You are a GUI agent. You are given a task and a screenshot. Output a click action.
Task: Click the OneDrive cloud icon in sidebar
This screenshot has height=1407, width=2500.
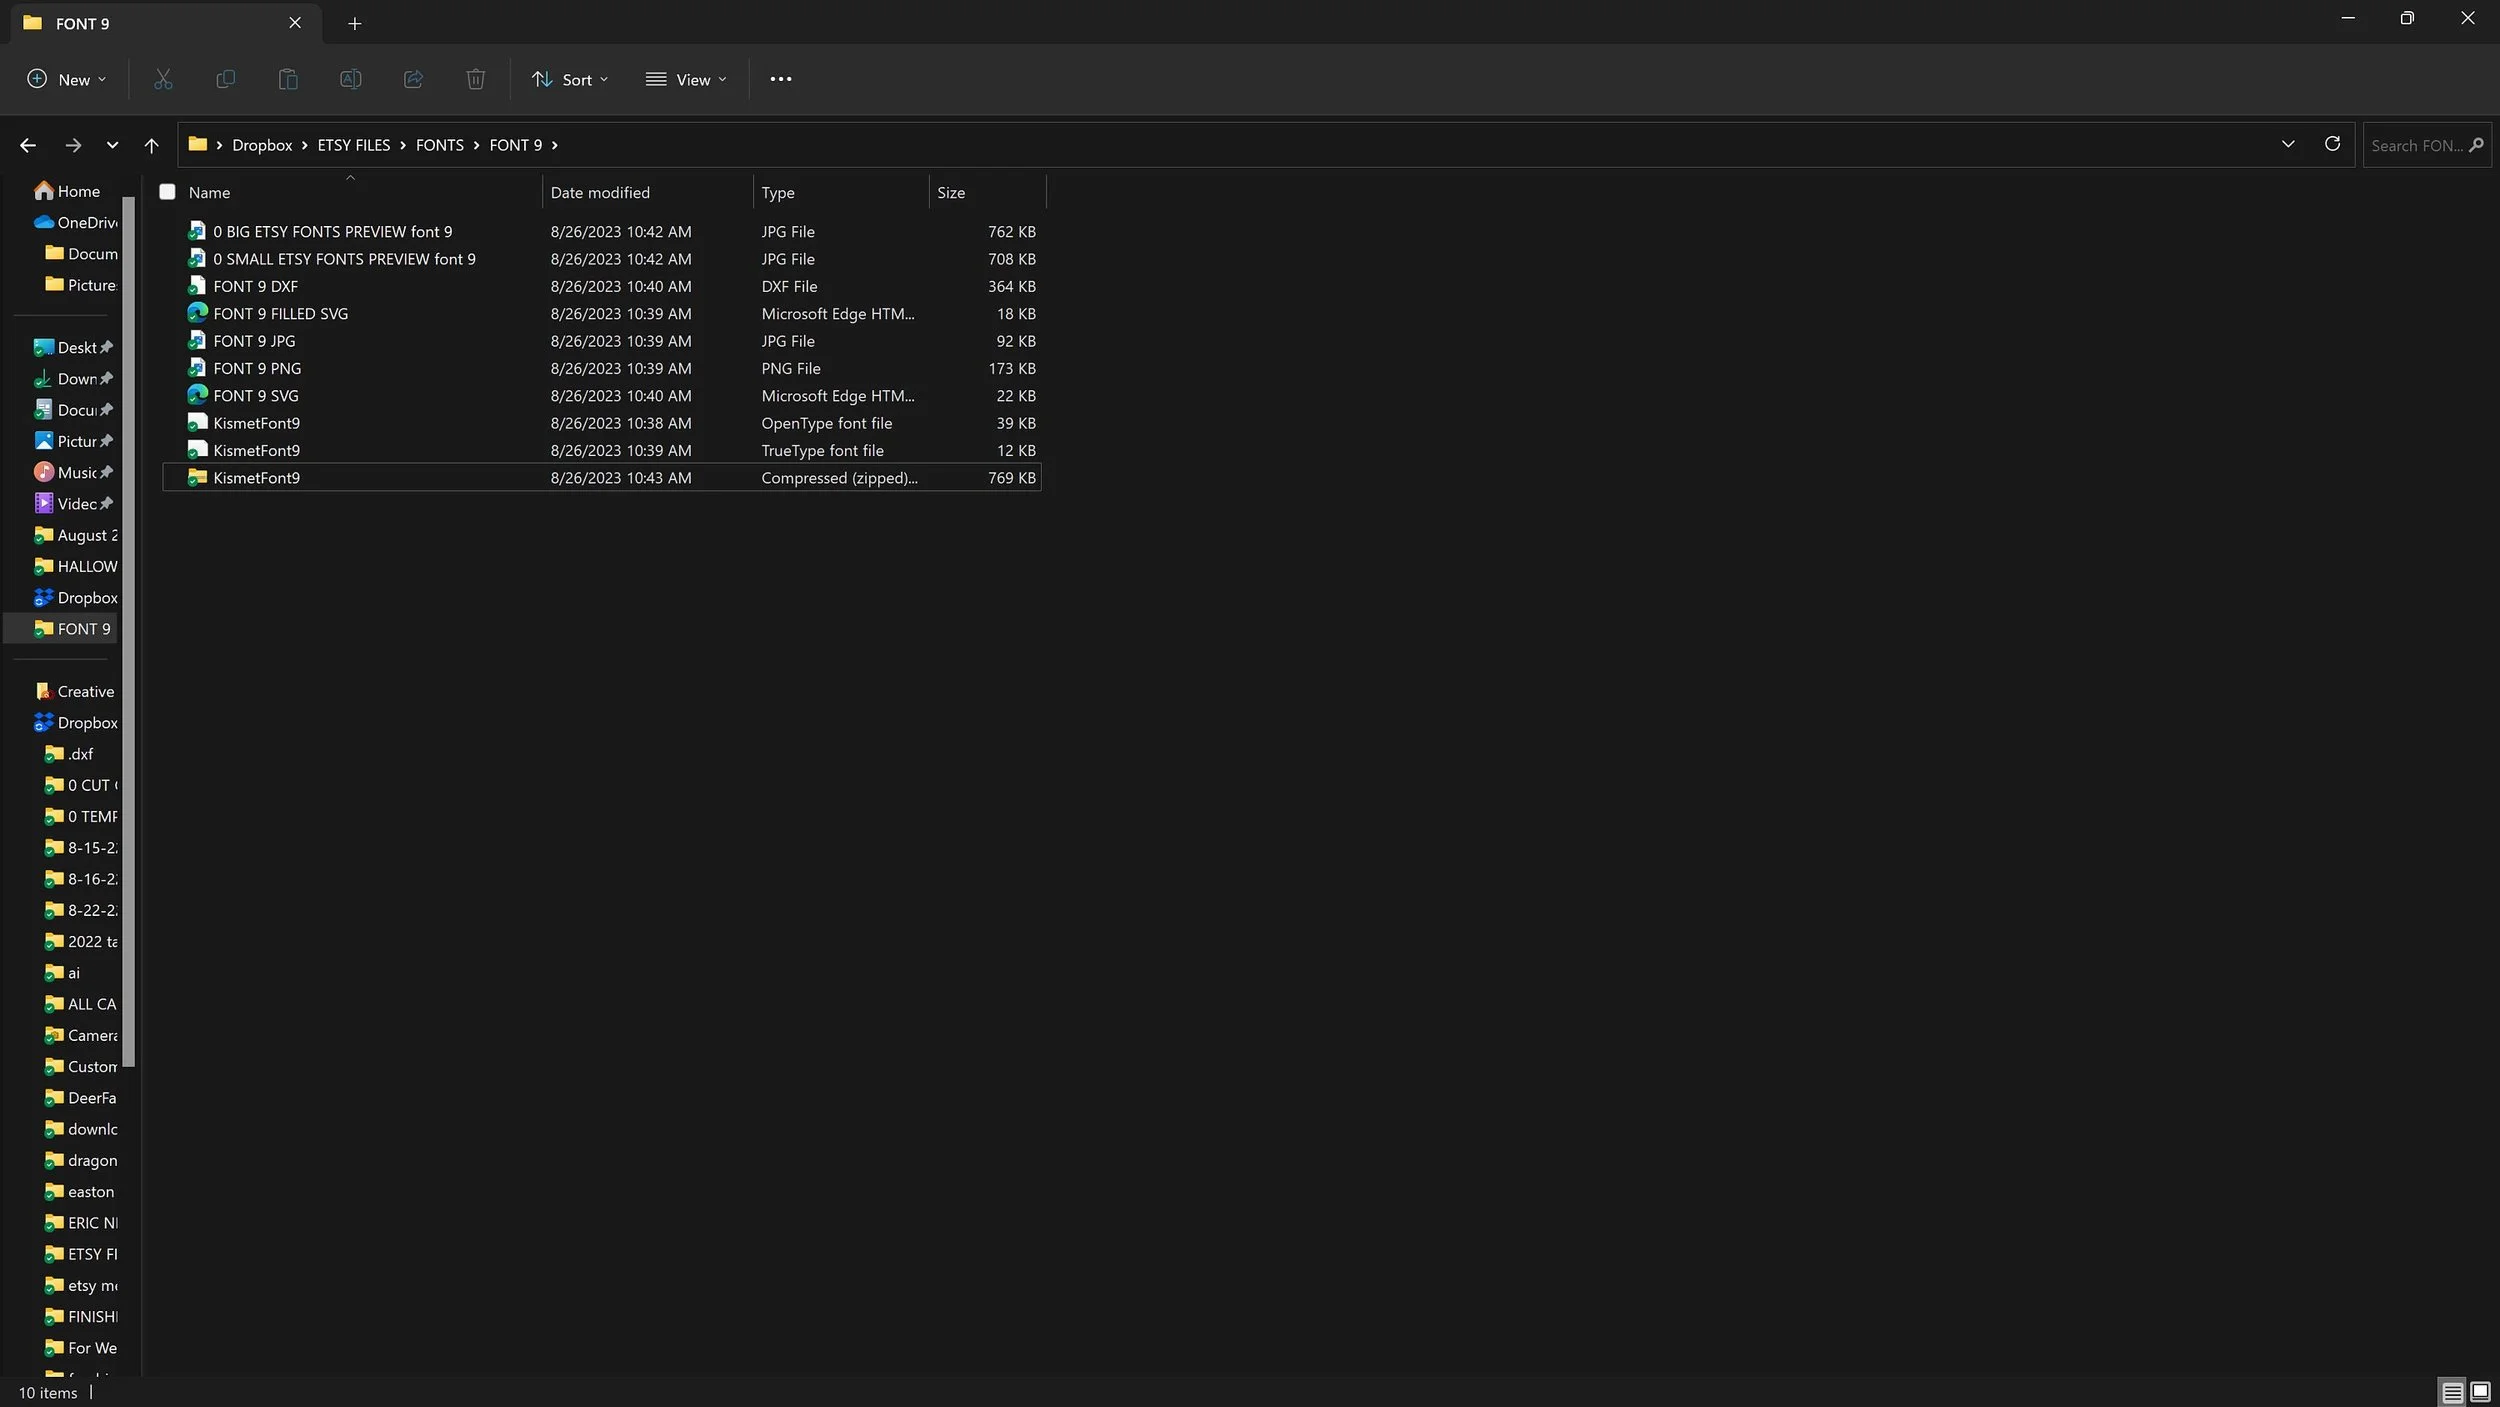point(44,222)
